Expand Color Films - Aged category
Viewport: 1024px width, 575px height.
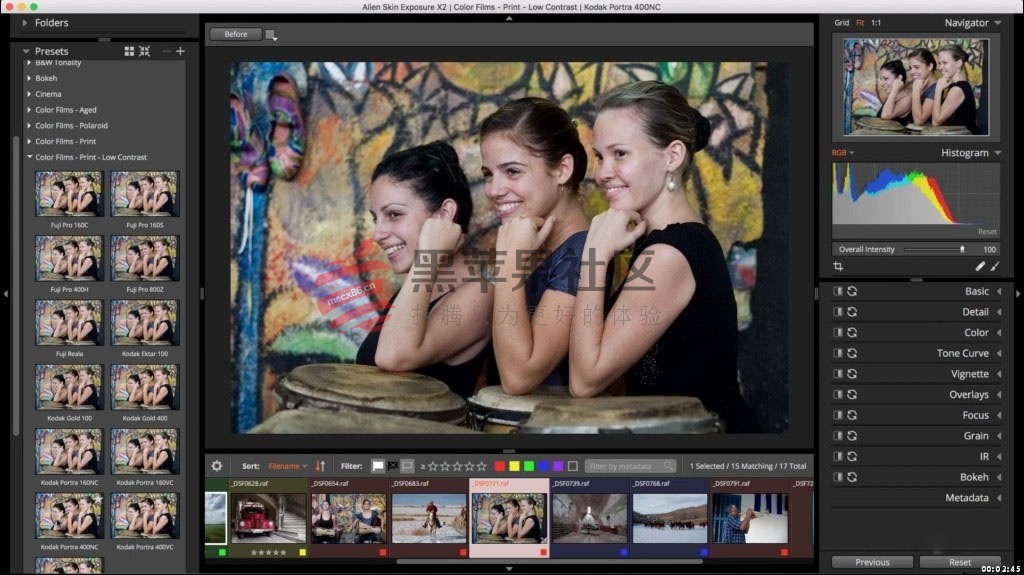[x=29, y=110]
